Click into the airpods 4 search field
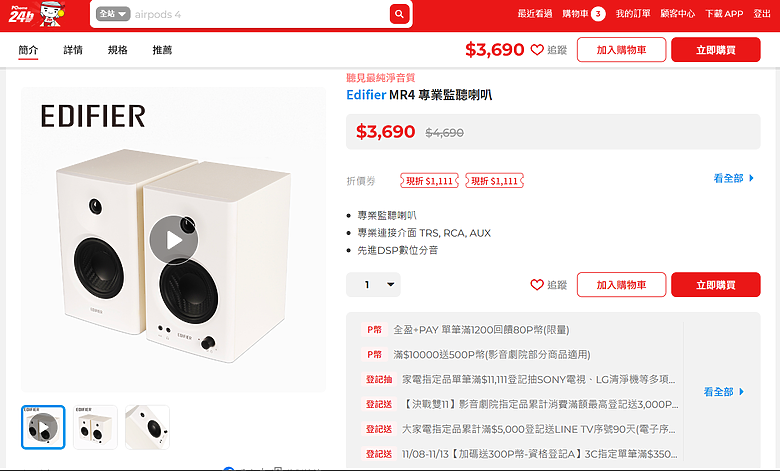Viewport: 780px width, 471px height. (259, 14)
